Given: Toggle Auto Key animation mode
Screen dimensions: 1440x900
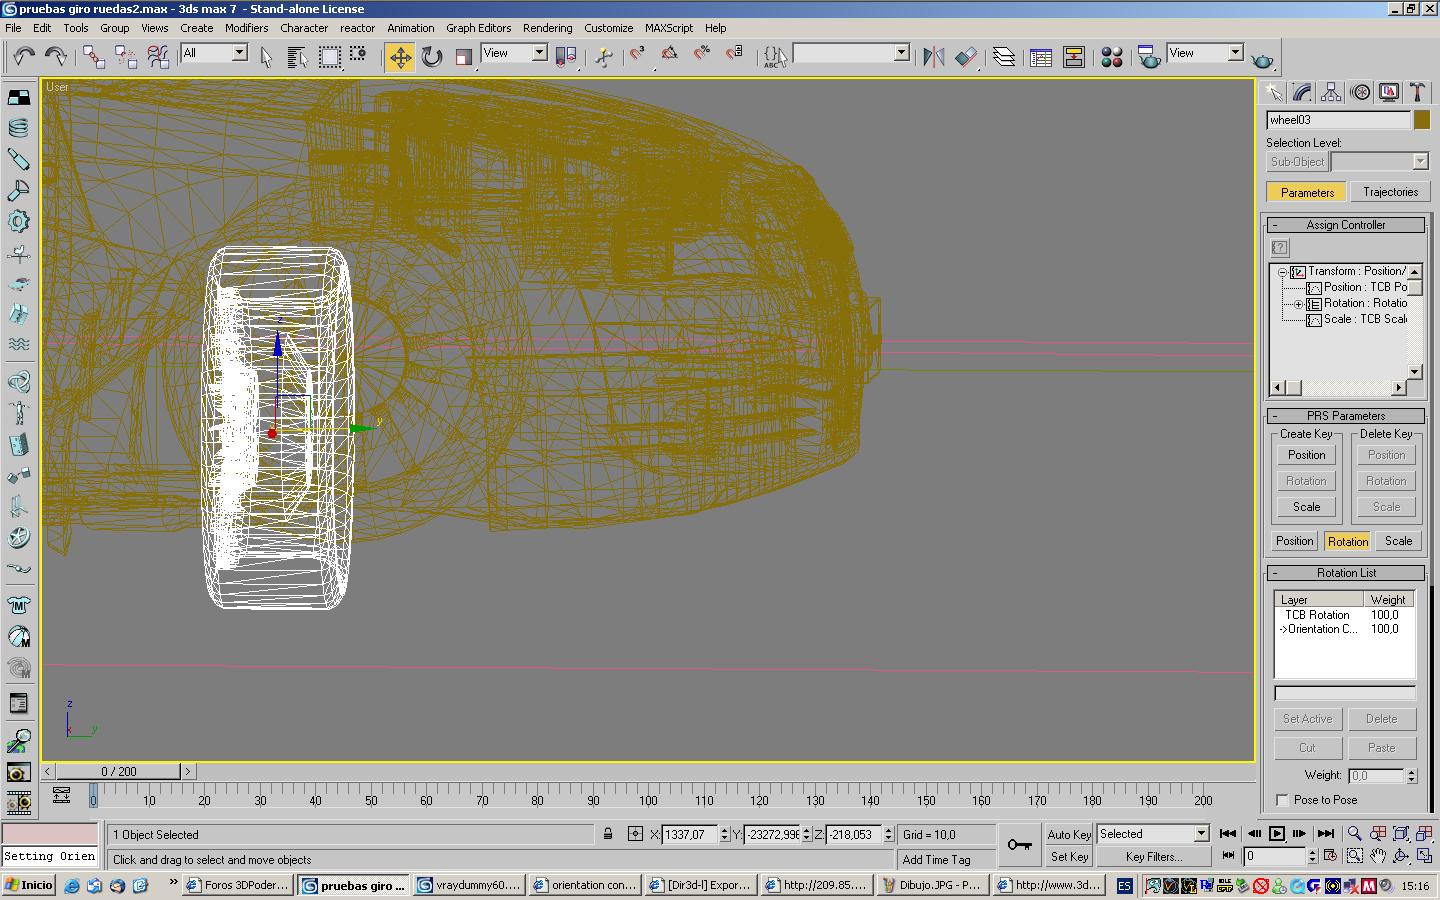Looking at the screenshot, I should 1068,834.
